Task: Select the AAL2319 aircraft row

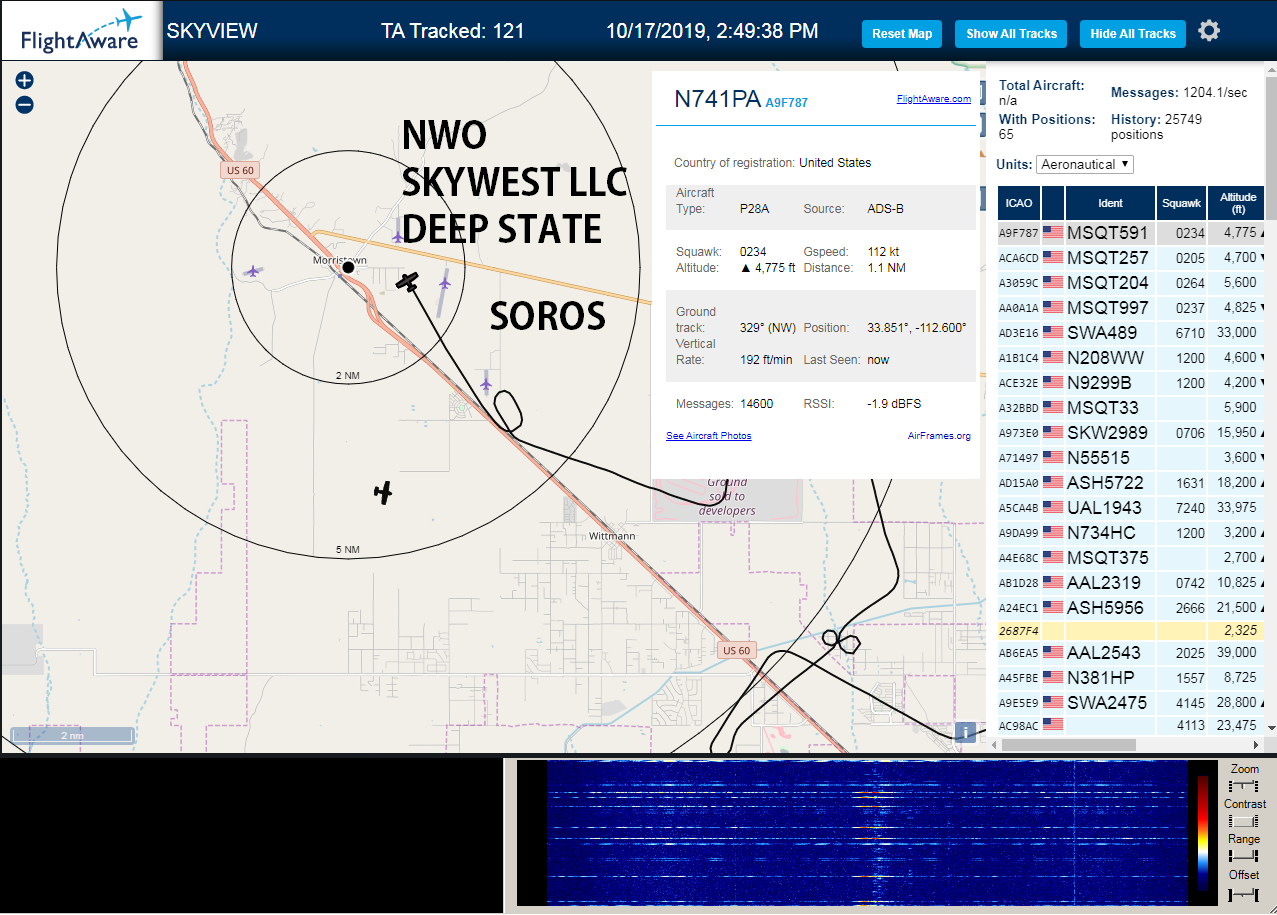Action: point(1132,582)
